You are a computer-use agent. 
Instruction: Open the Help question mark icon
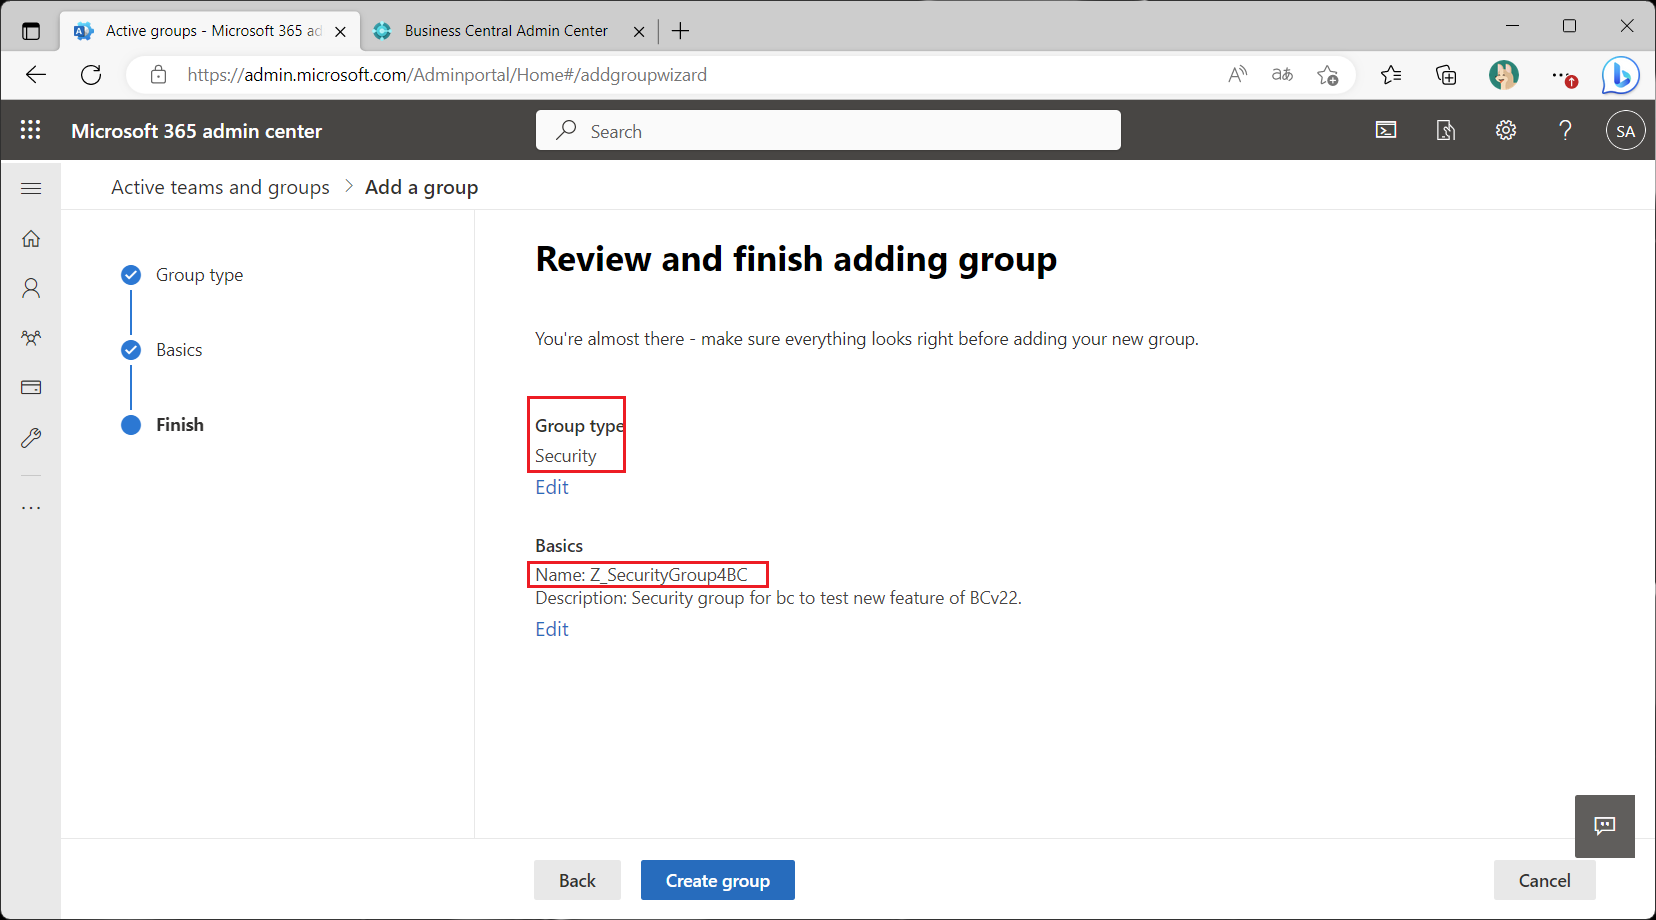1565,130
